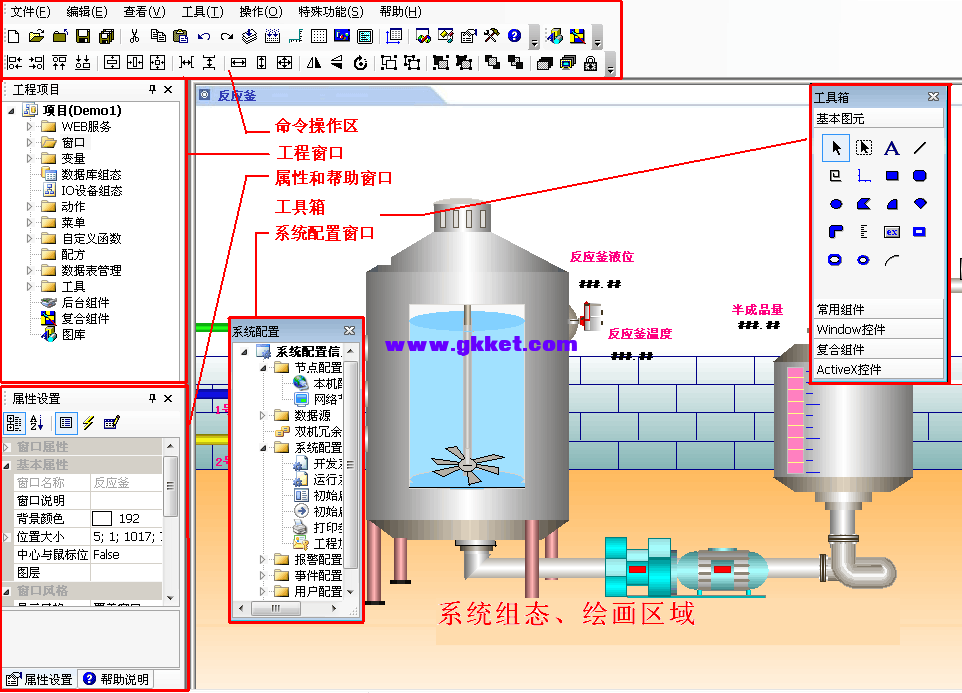962x693 pixels.
Task: Open the Window控件 category in the toolbox
Action: pos(878,328)
